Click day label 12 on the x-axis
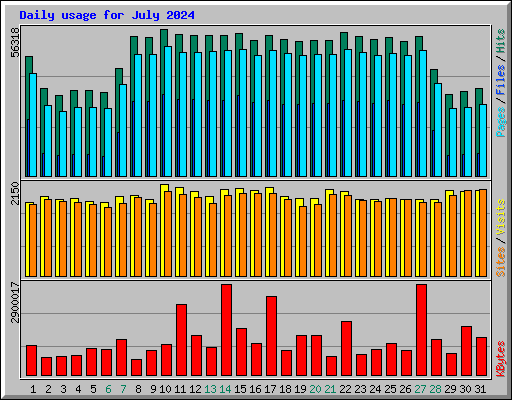The image size is (512, 400). [195, 389]
